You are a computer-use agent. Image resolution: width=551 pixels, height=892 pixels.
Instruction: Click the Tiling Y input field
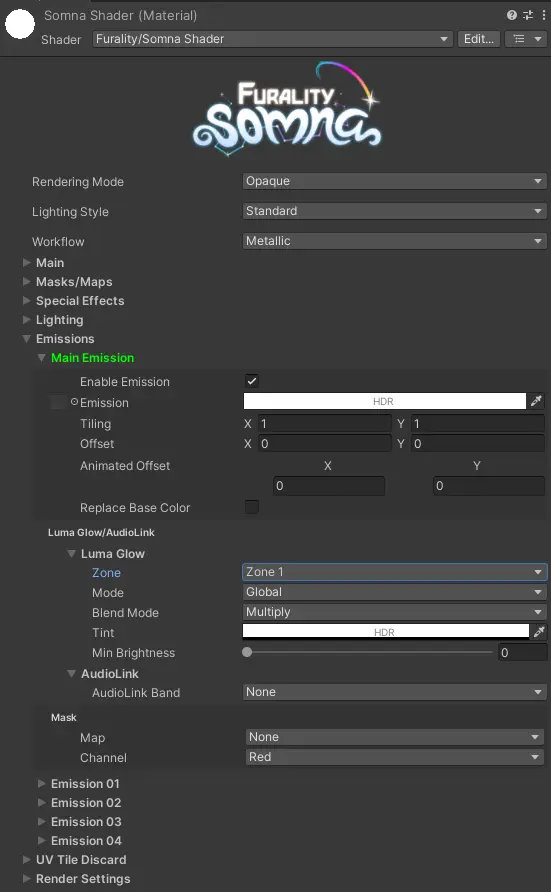point(478,423)
